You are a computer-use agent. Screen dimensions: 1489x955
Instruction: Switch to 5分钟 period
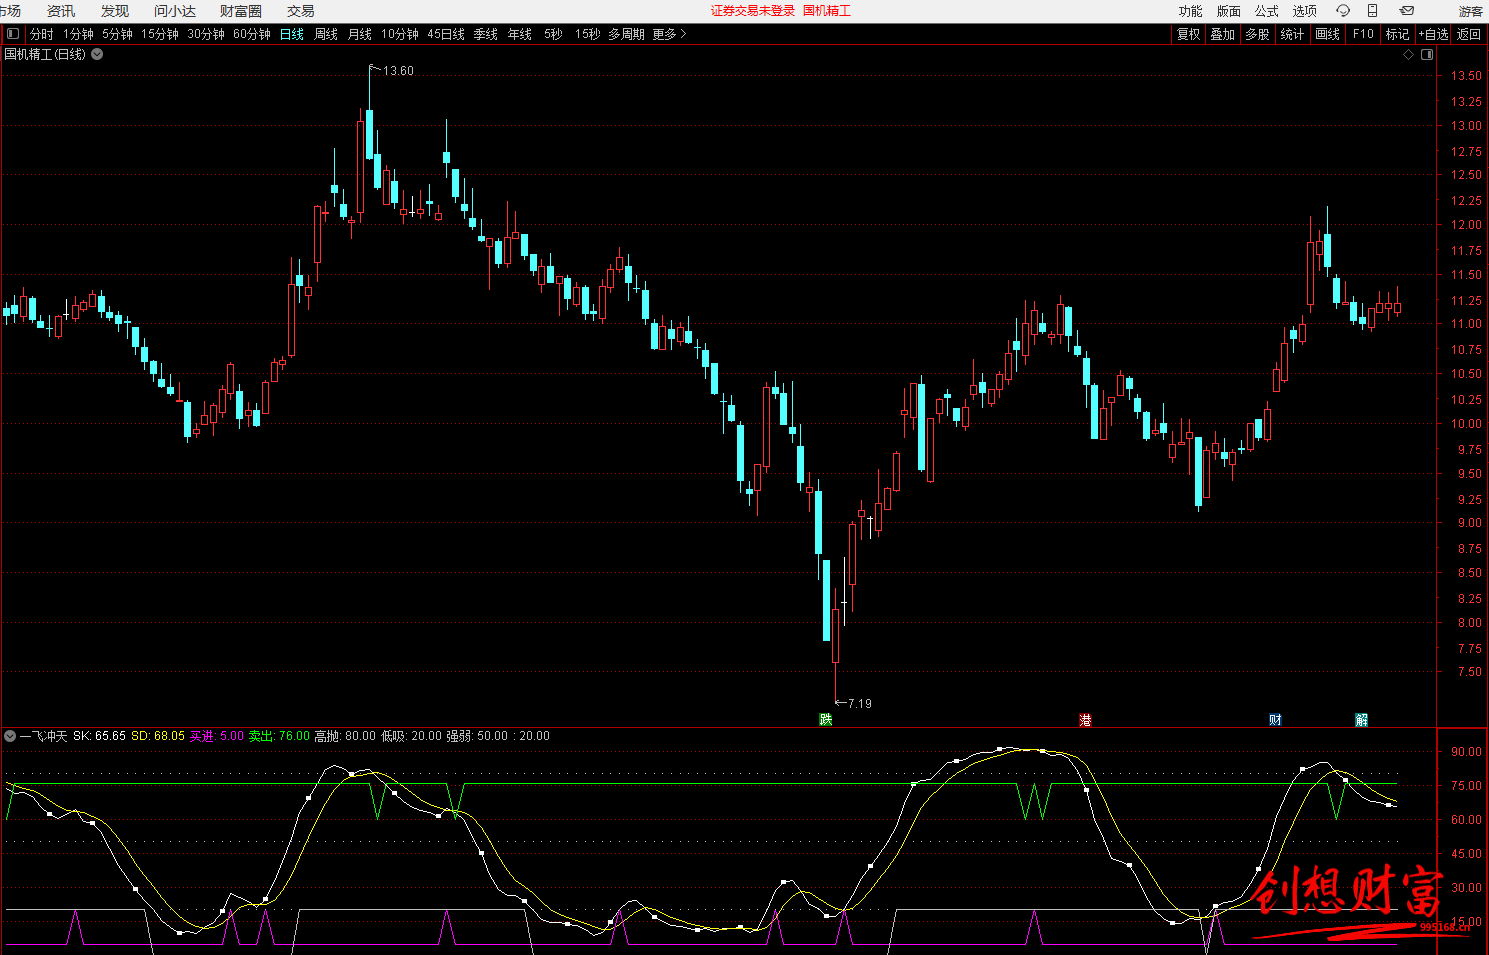117,34
